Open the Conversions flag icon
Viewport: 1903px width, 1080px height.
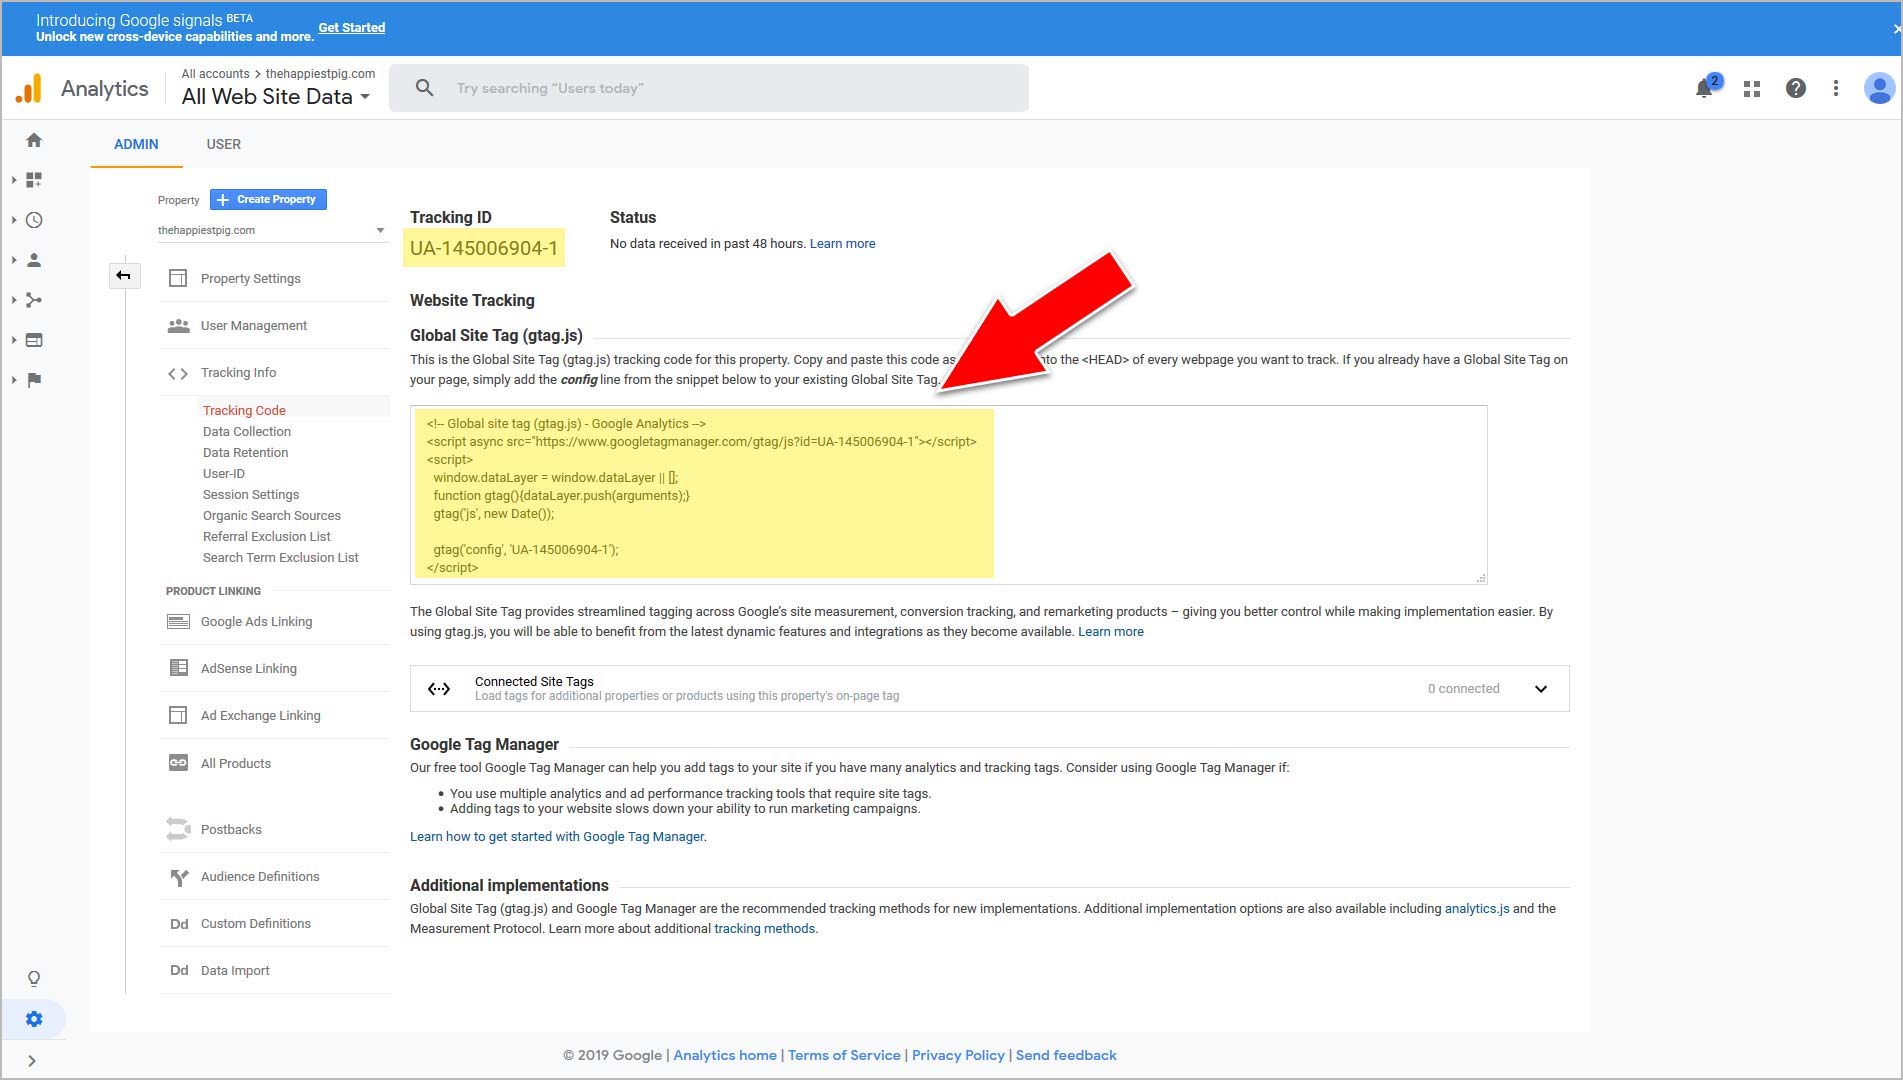tap(34, 380)
